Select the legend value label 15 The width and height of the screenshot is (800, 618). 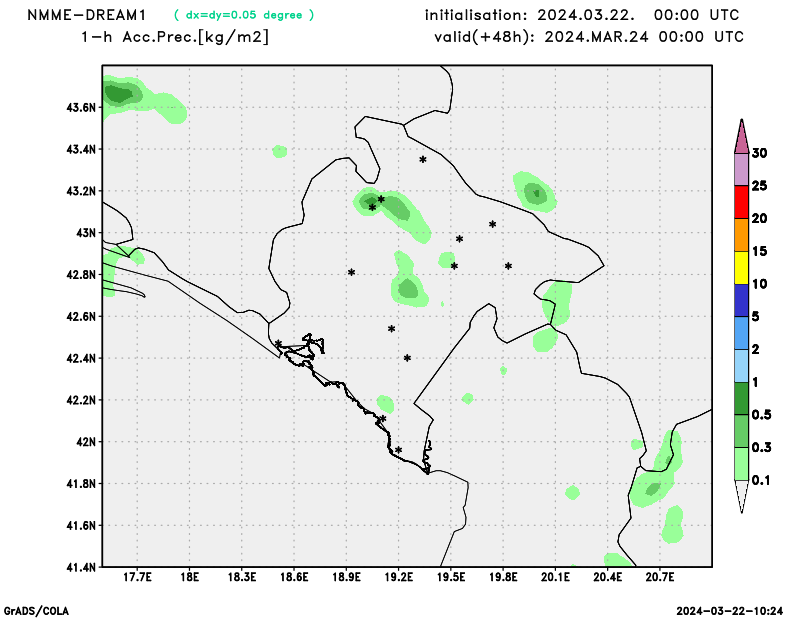(x=760, y=251)
